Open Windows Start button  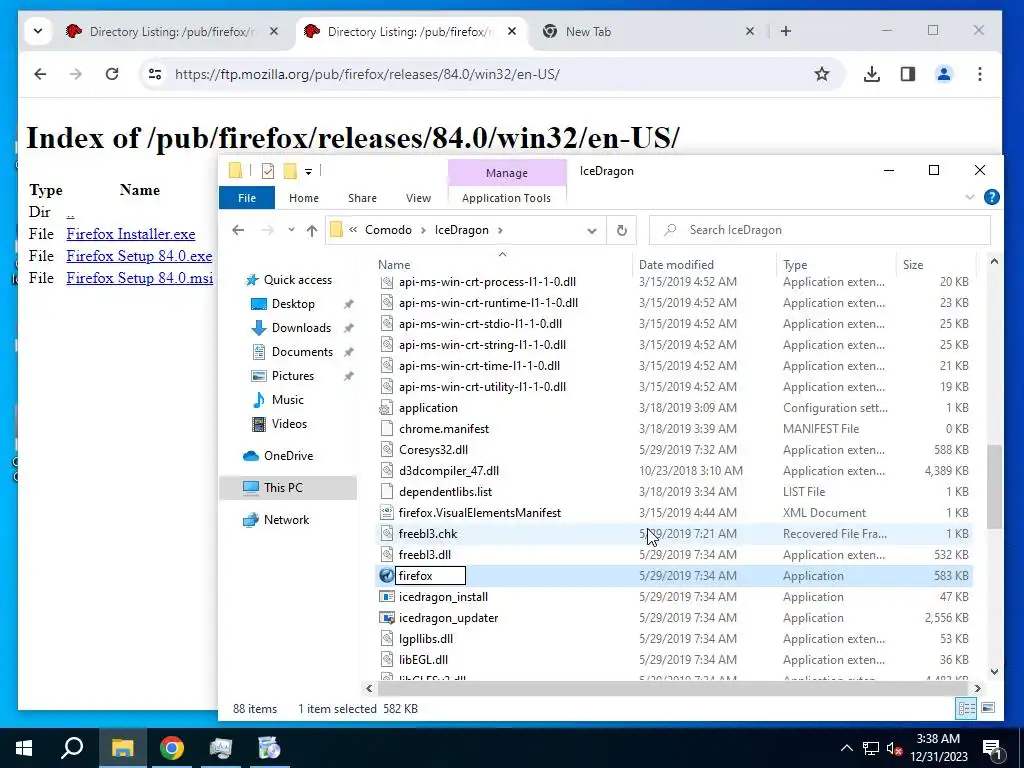(24, 748)
